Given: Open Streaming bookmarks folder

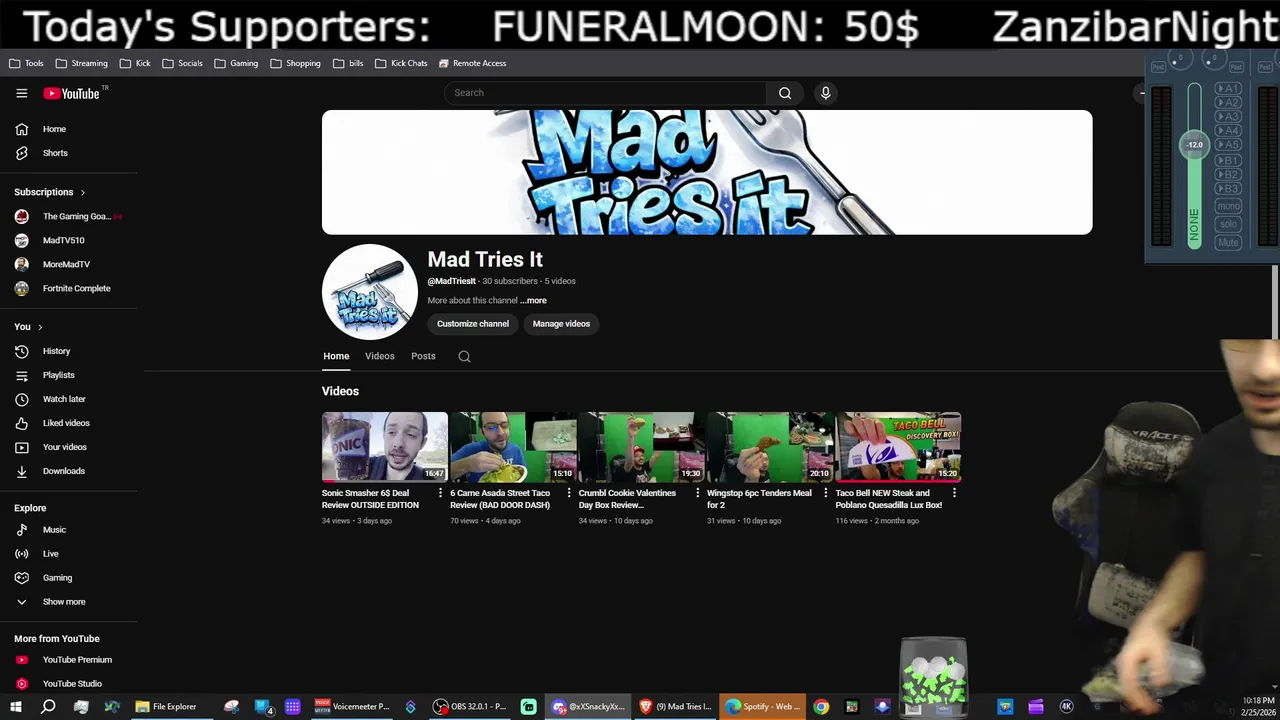Looking at the screenshot, I should 82,63.
